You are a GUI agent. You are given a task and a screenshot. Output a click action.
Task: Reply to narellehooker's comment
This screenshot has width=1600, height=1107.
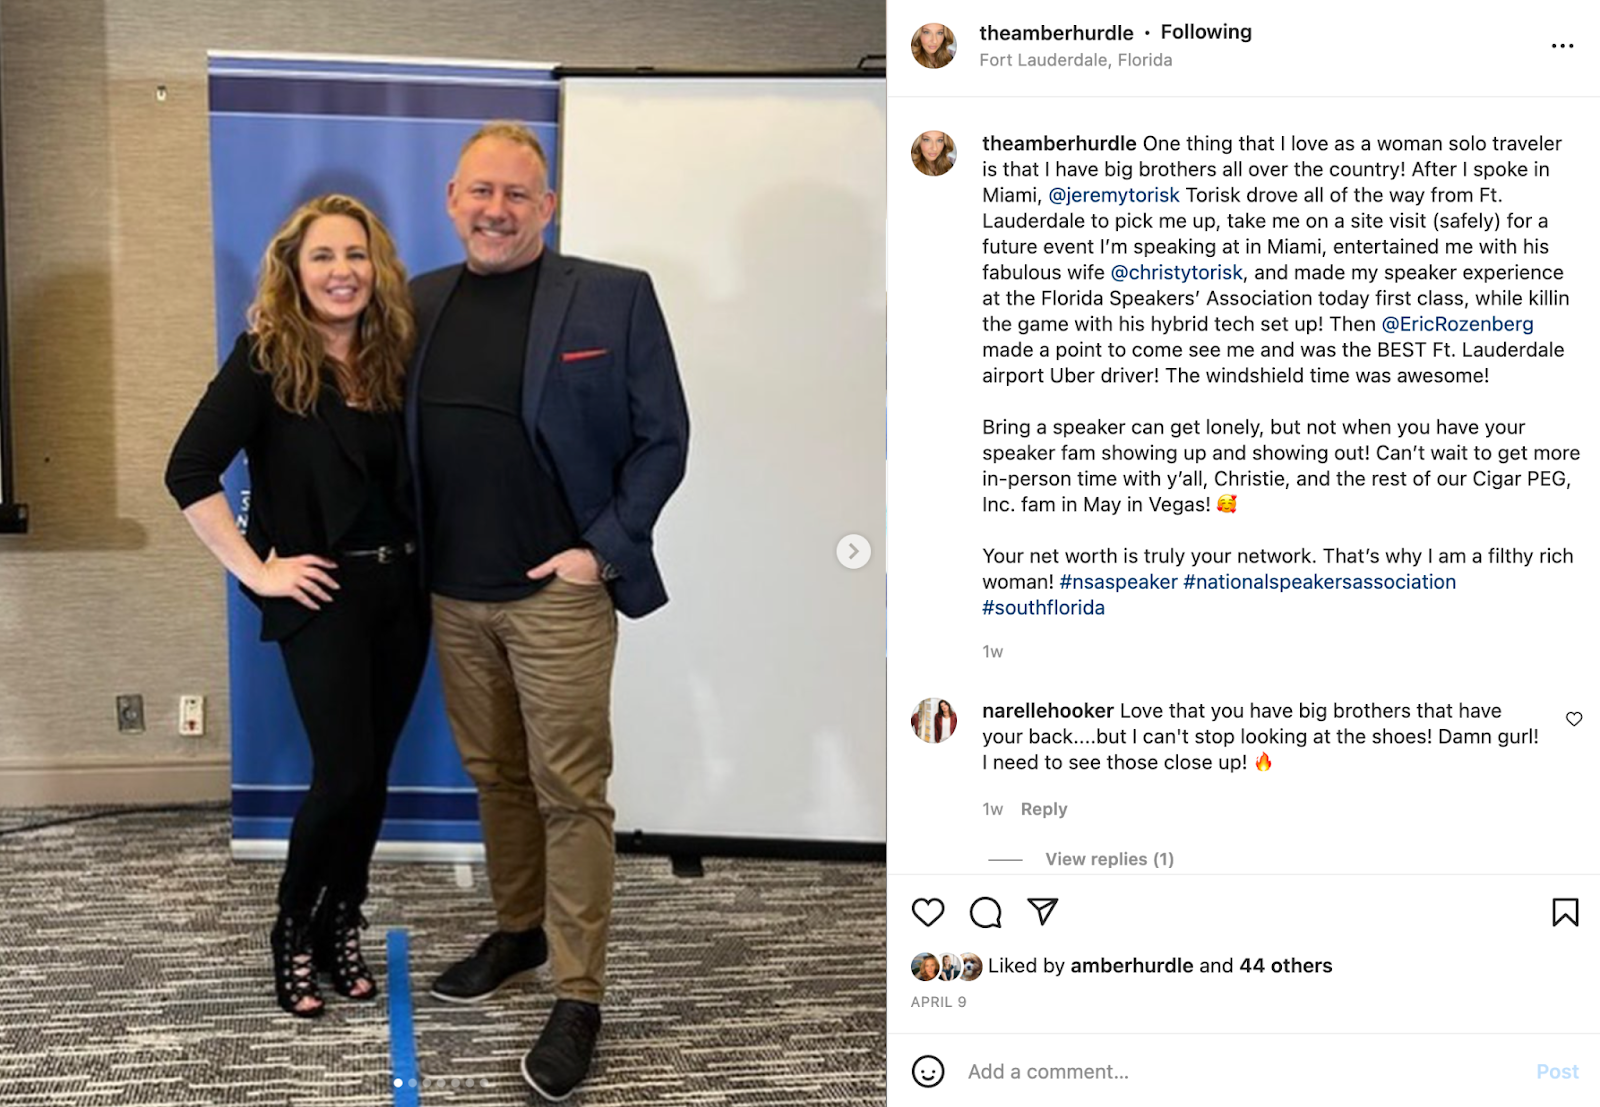[x=1043, y=809]
